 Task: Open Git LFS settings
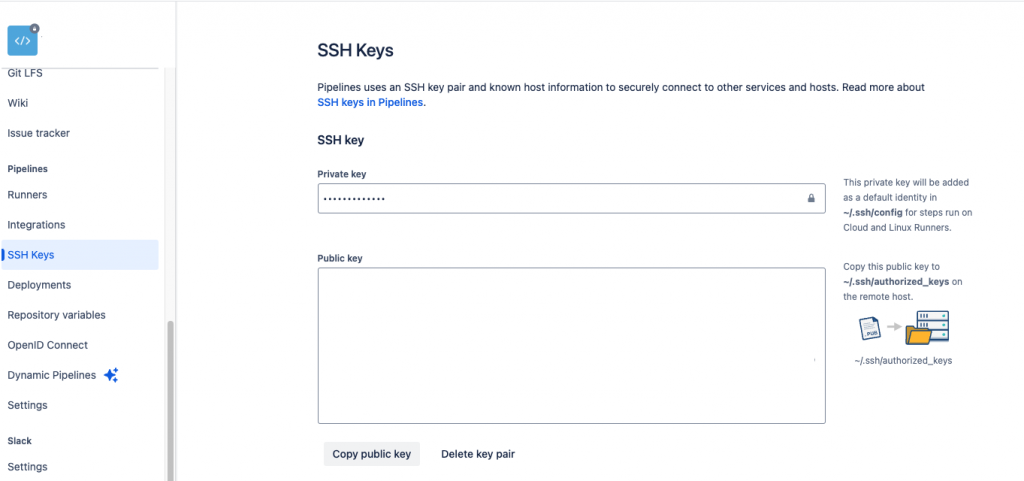[25, 72]
